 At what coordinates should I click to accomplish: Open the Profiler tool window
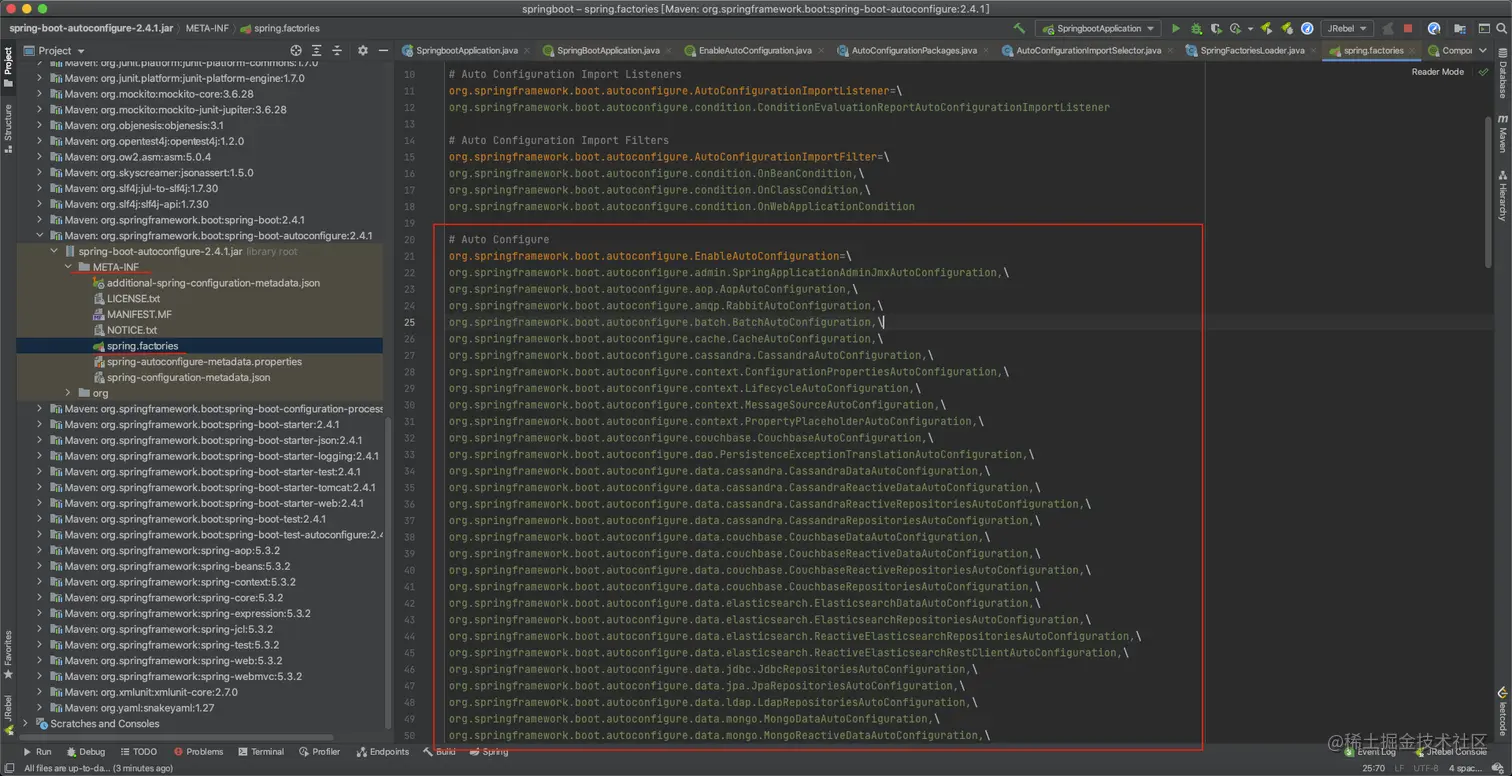[319, 751]
